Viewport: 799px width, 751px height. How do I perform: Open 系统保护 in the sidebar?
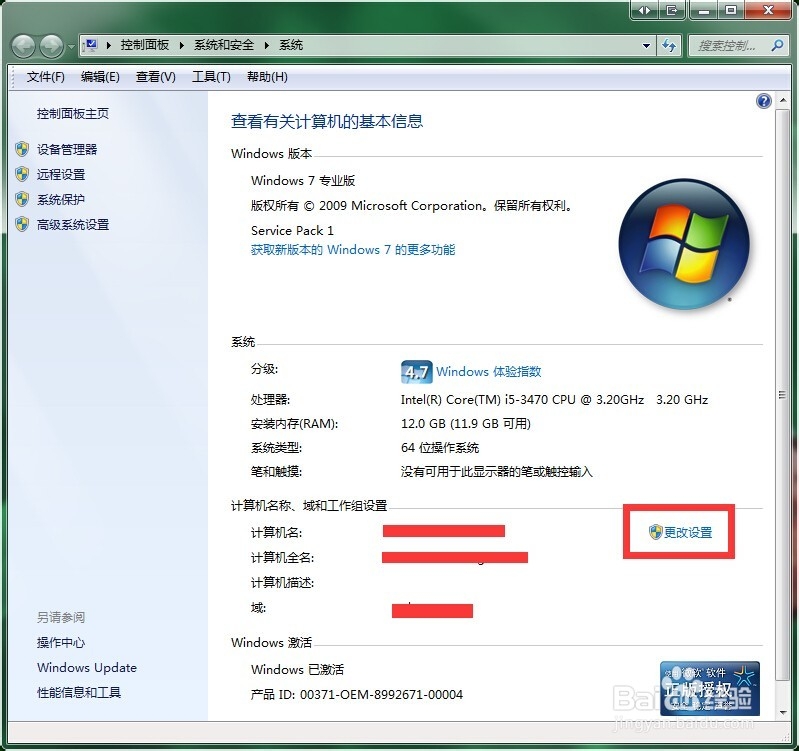point(61,199)
